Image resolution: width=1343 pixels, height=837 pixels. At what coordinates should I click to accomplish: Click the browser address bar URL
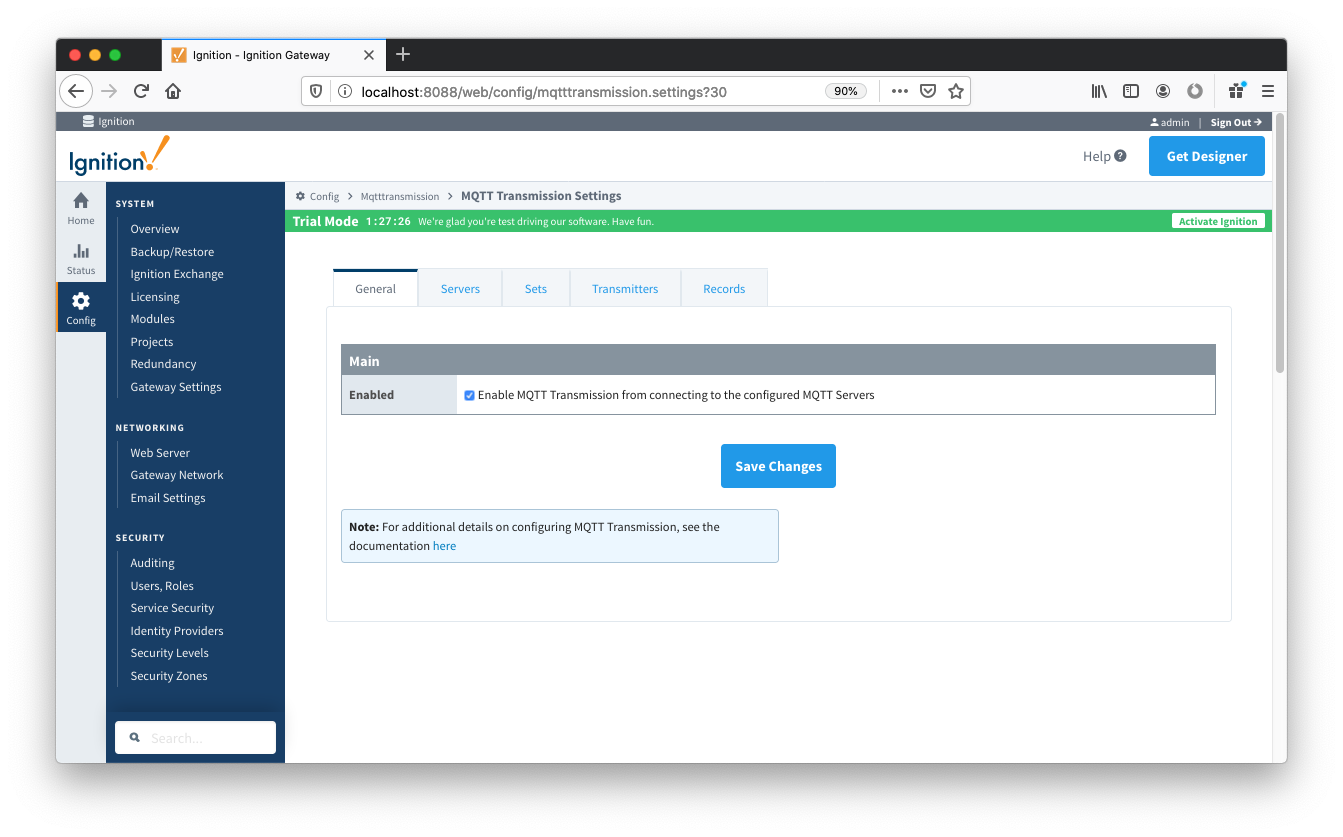pyautogui.click(x=544, y=91)
